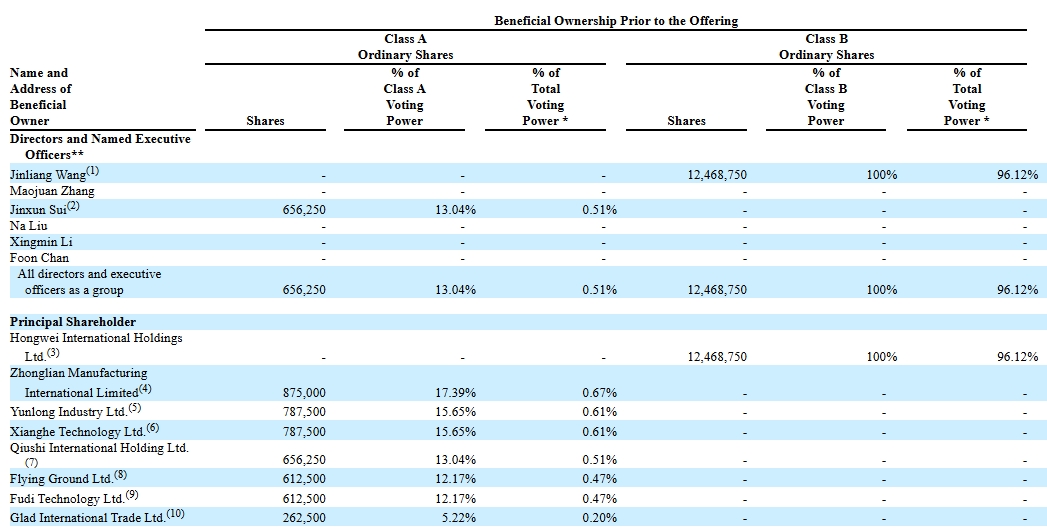Open footnote (2) next to Jinxun Sui

coord(72,207)
